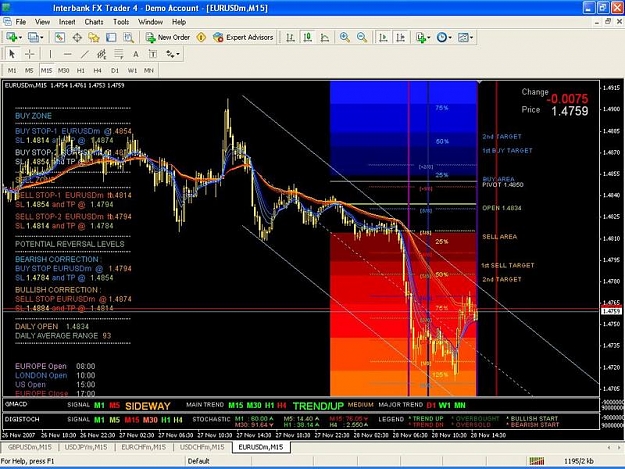This screenshot has width=625, height=469.
Task: Open the Window menu
Action: tap(150, 22)
